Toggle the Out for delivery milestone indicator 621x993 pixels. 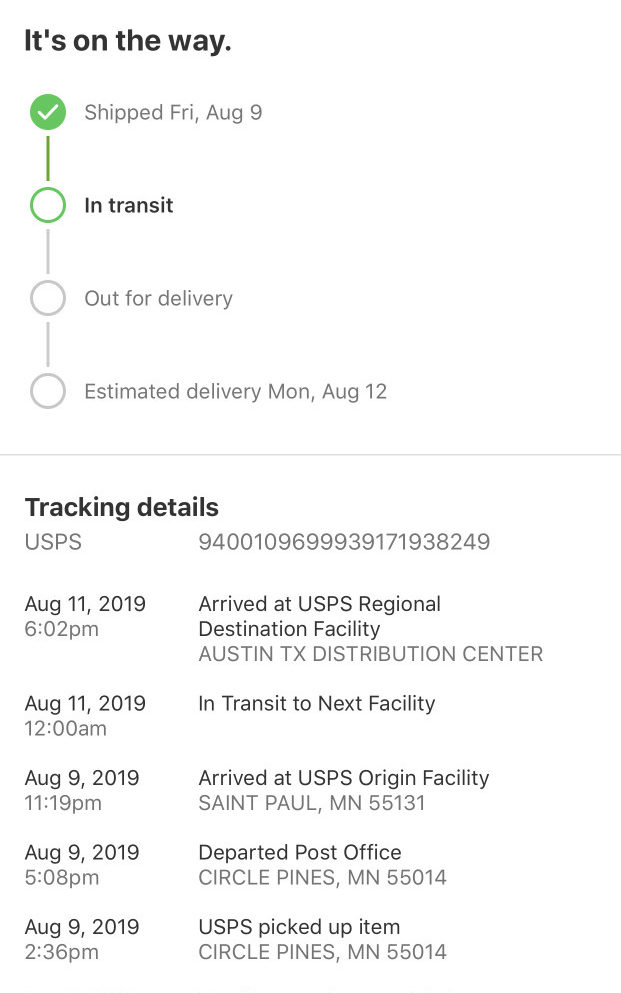pos(47,298)
